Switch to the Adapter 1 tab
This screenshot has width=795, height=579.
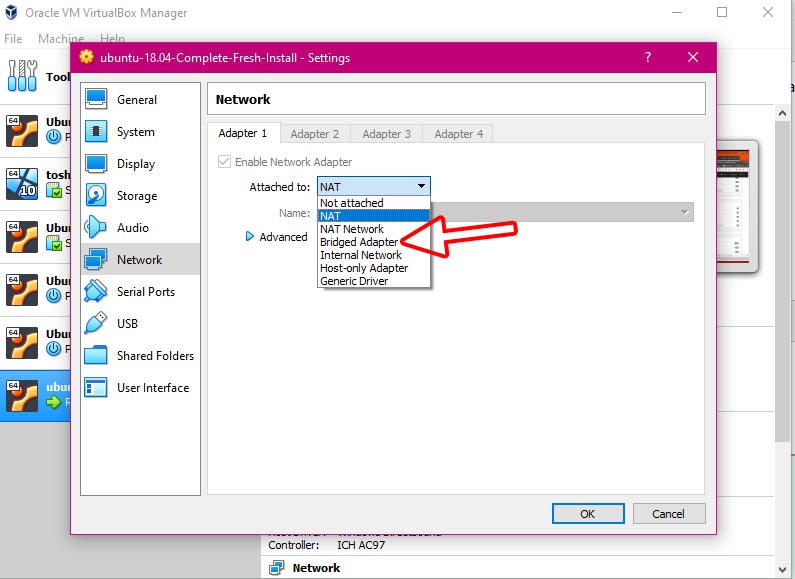(243, 133)
